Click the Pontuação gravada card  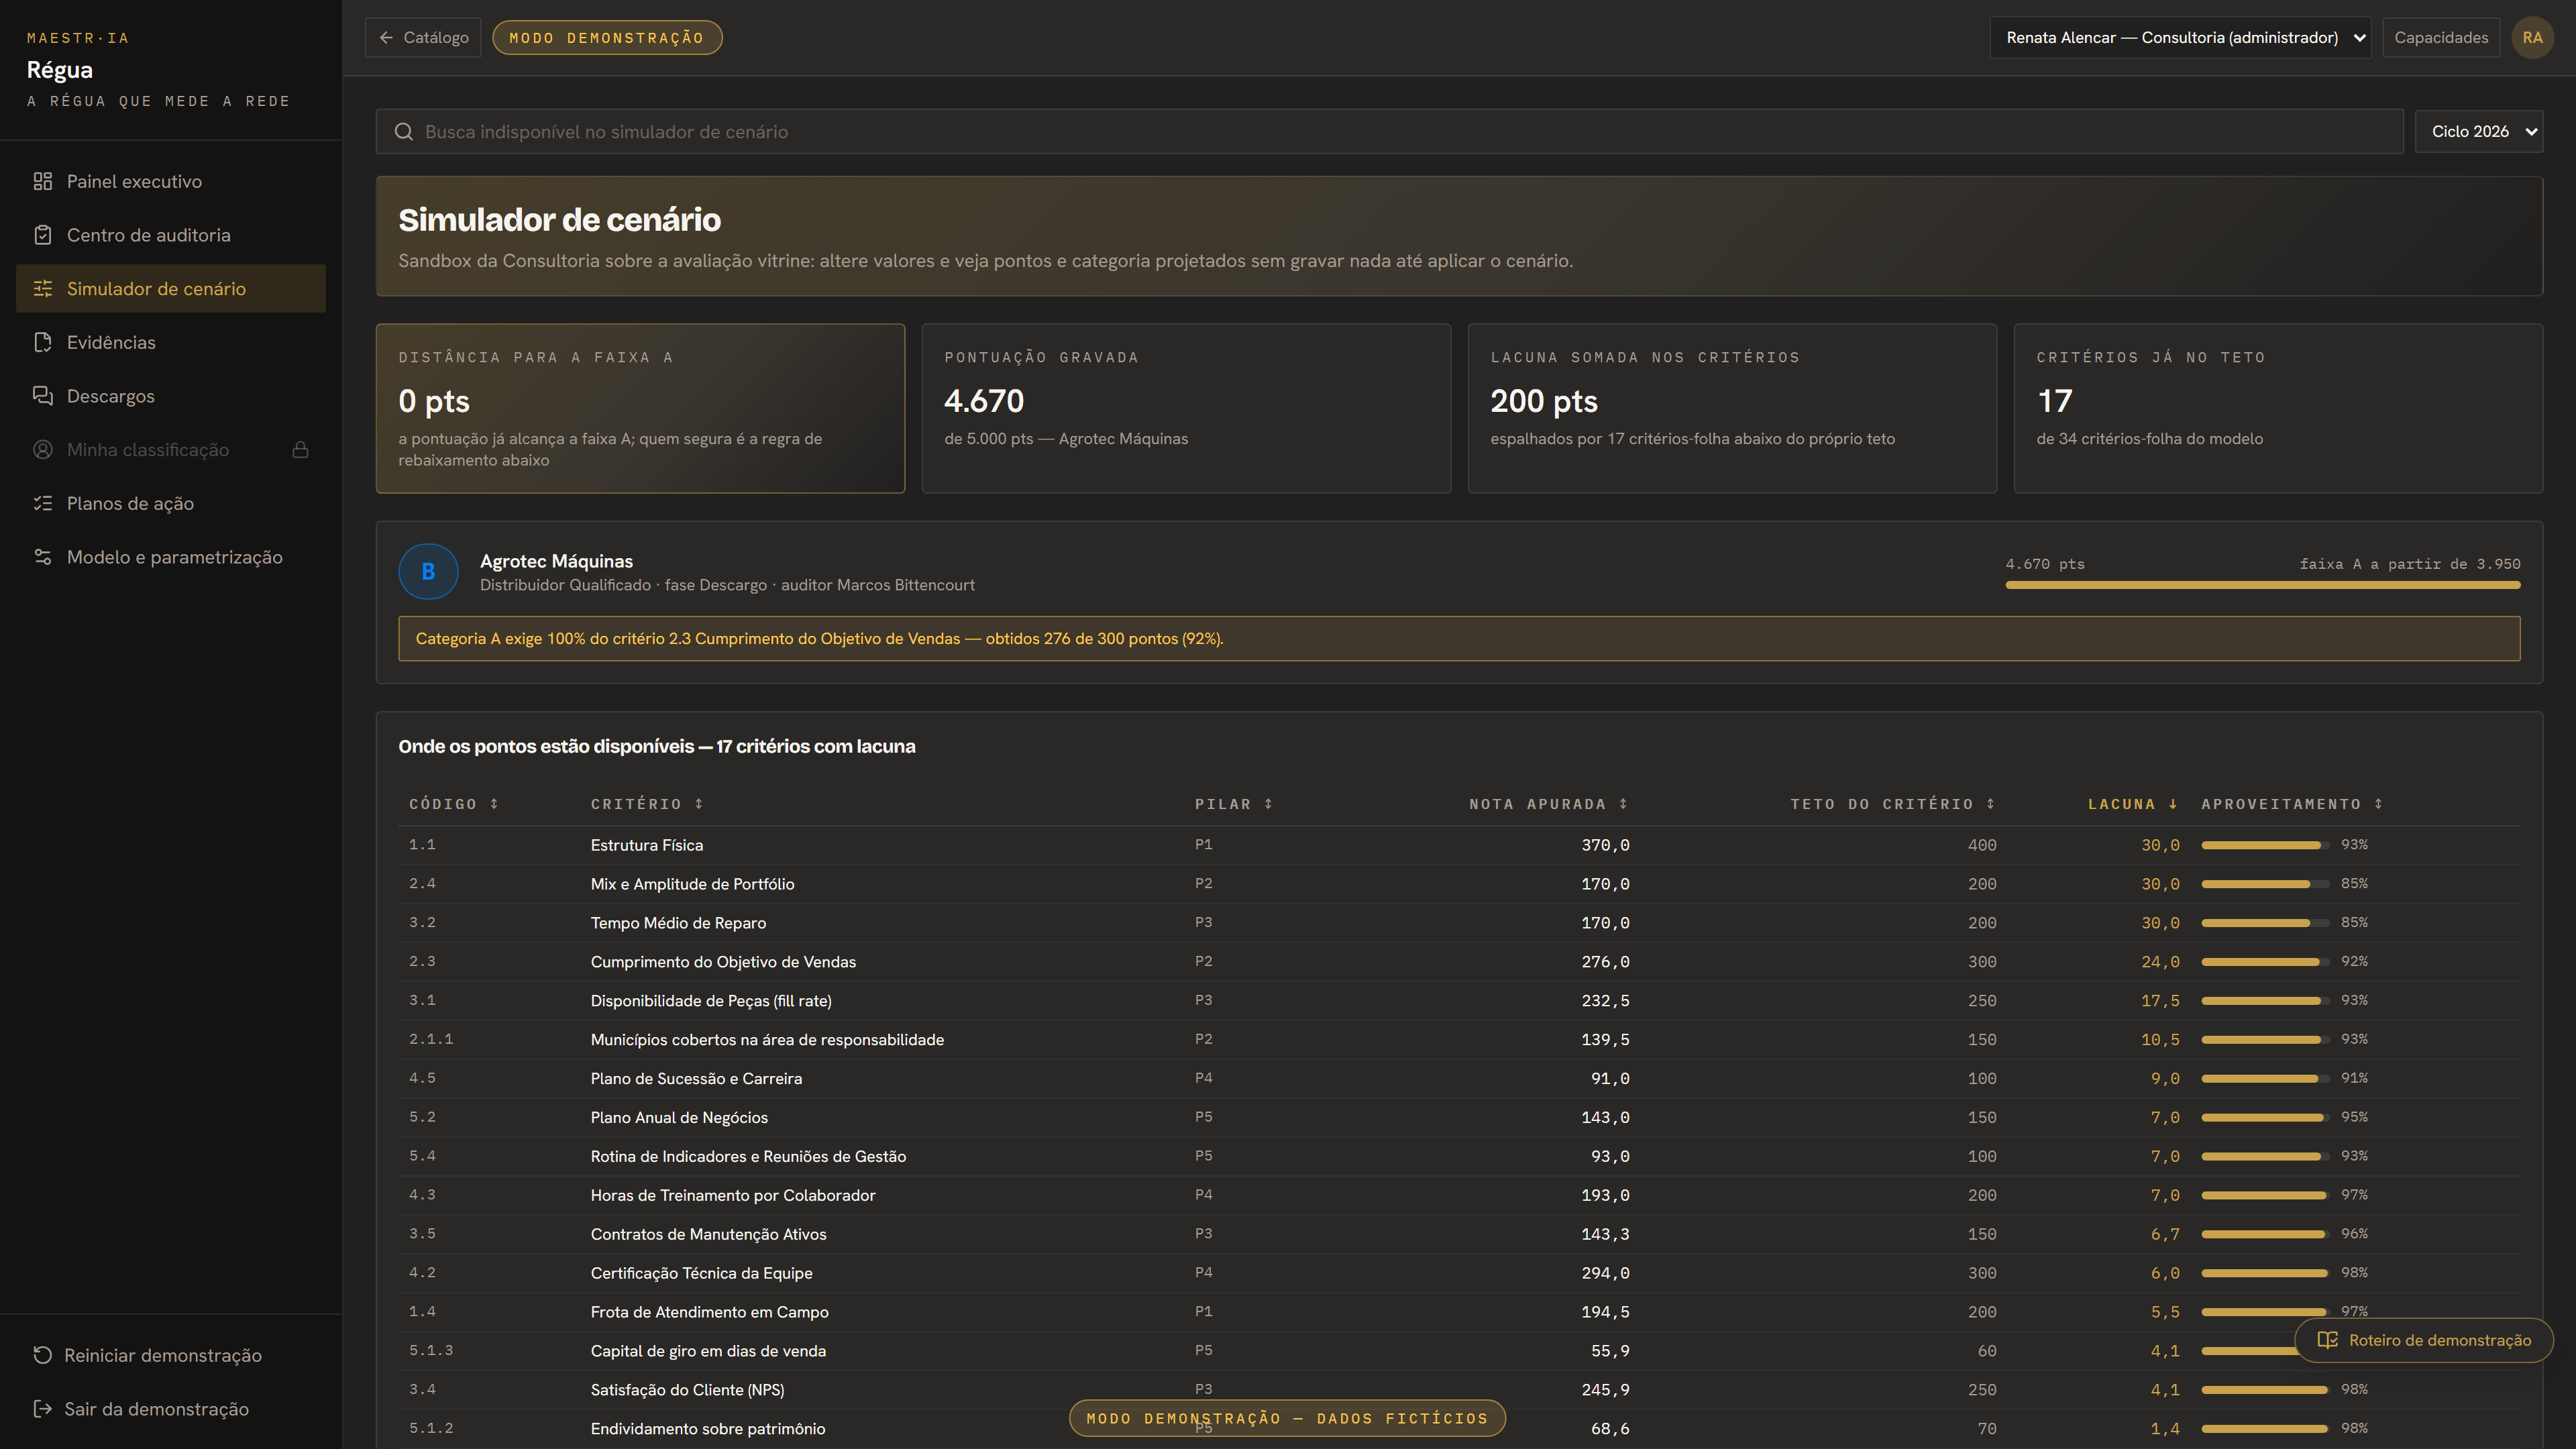coord(1186,408)
